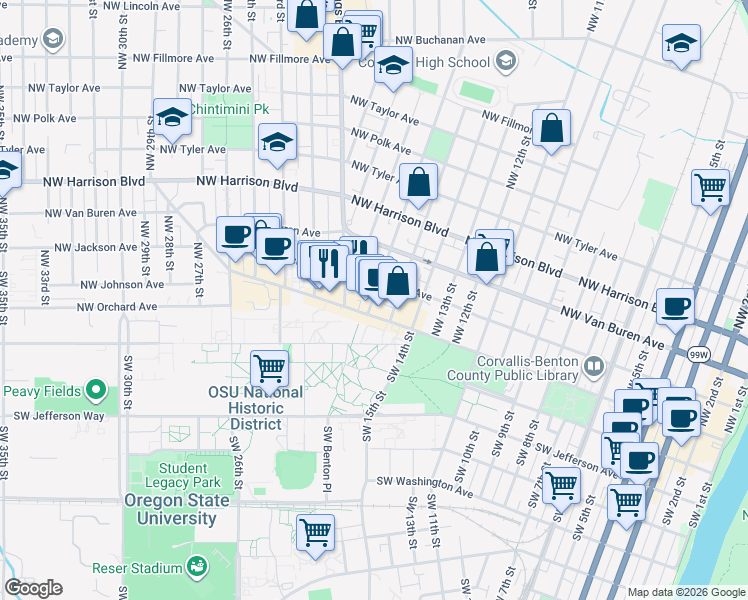
Task: Open the coffee cup marker next to NW Jackson Ave
Action: 235,236
